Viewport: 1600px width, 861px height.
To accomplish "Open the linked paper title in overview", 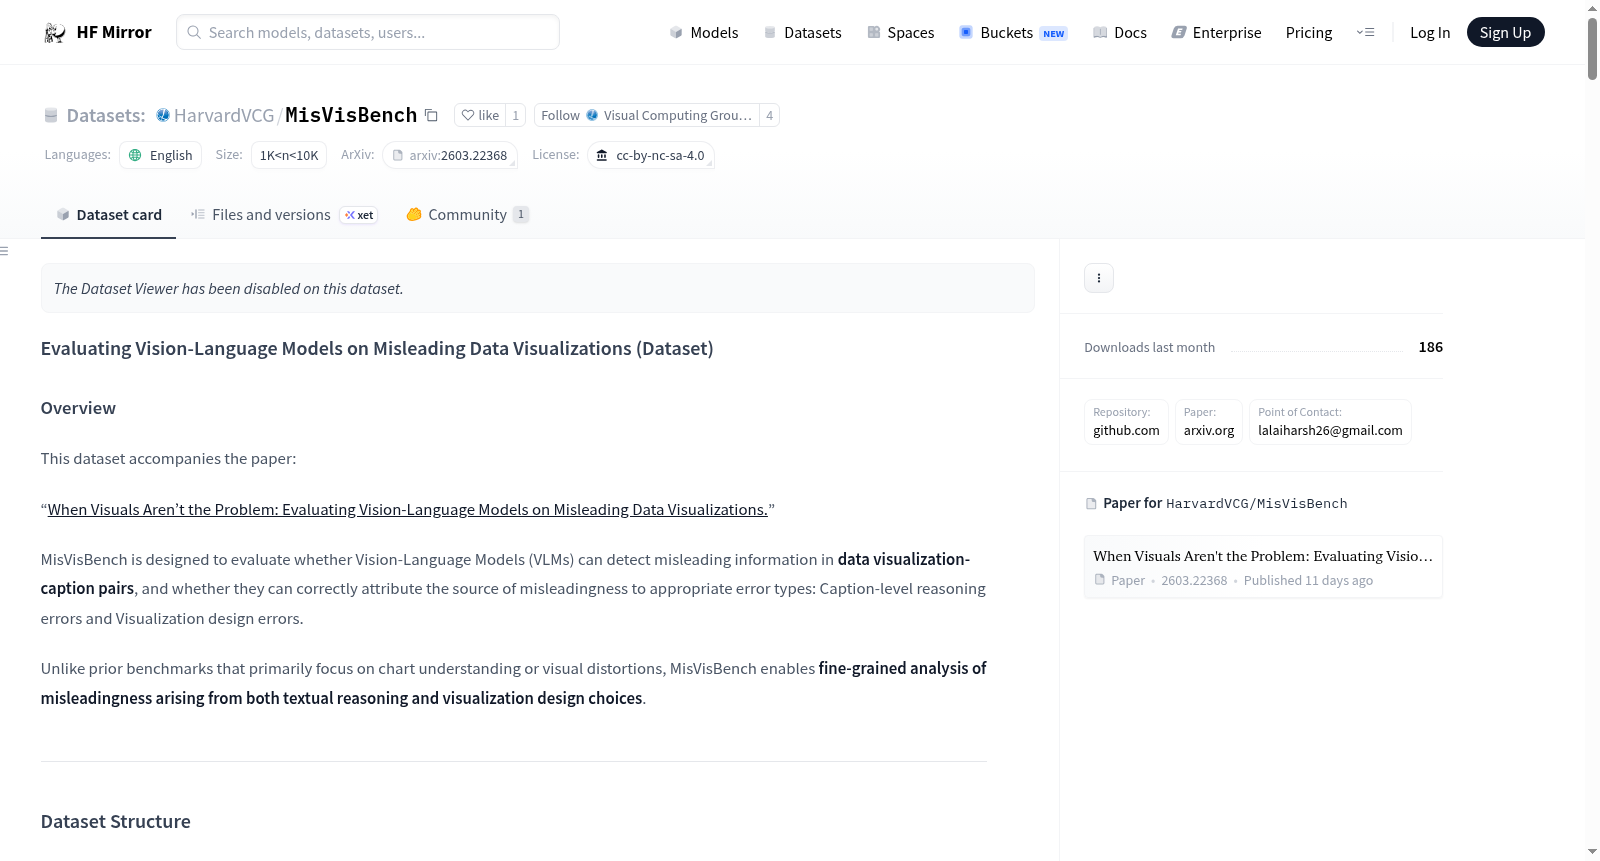I will [x=408, y=510].
